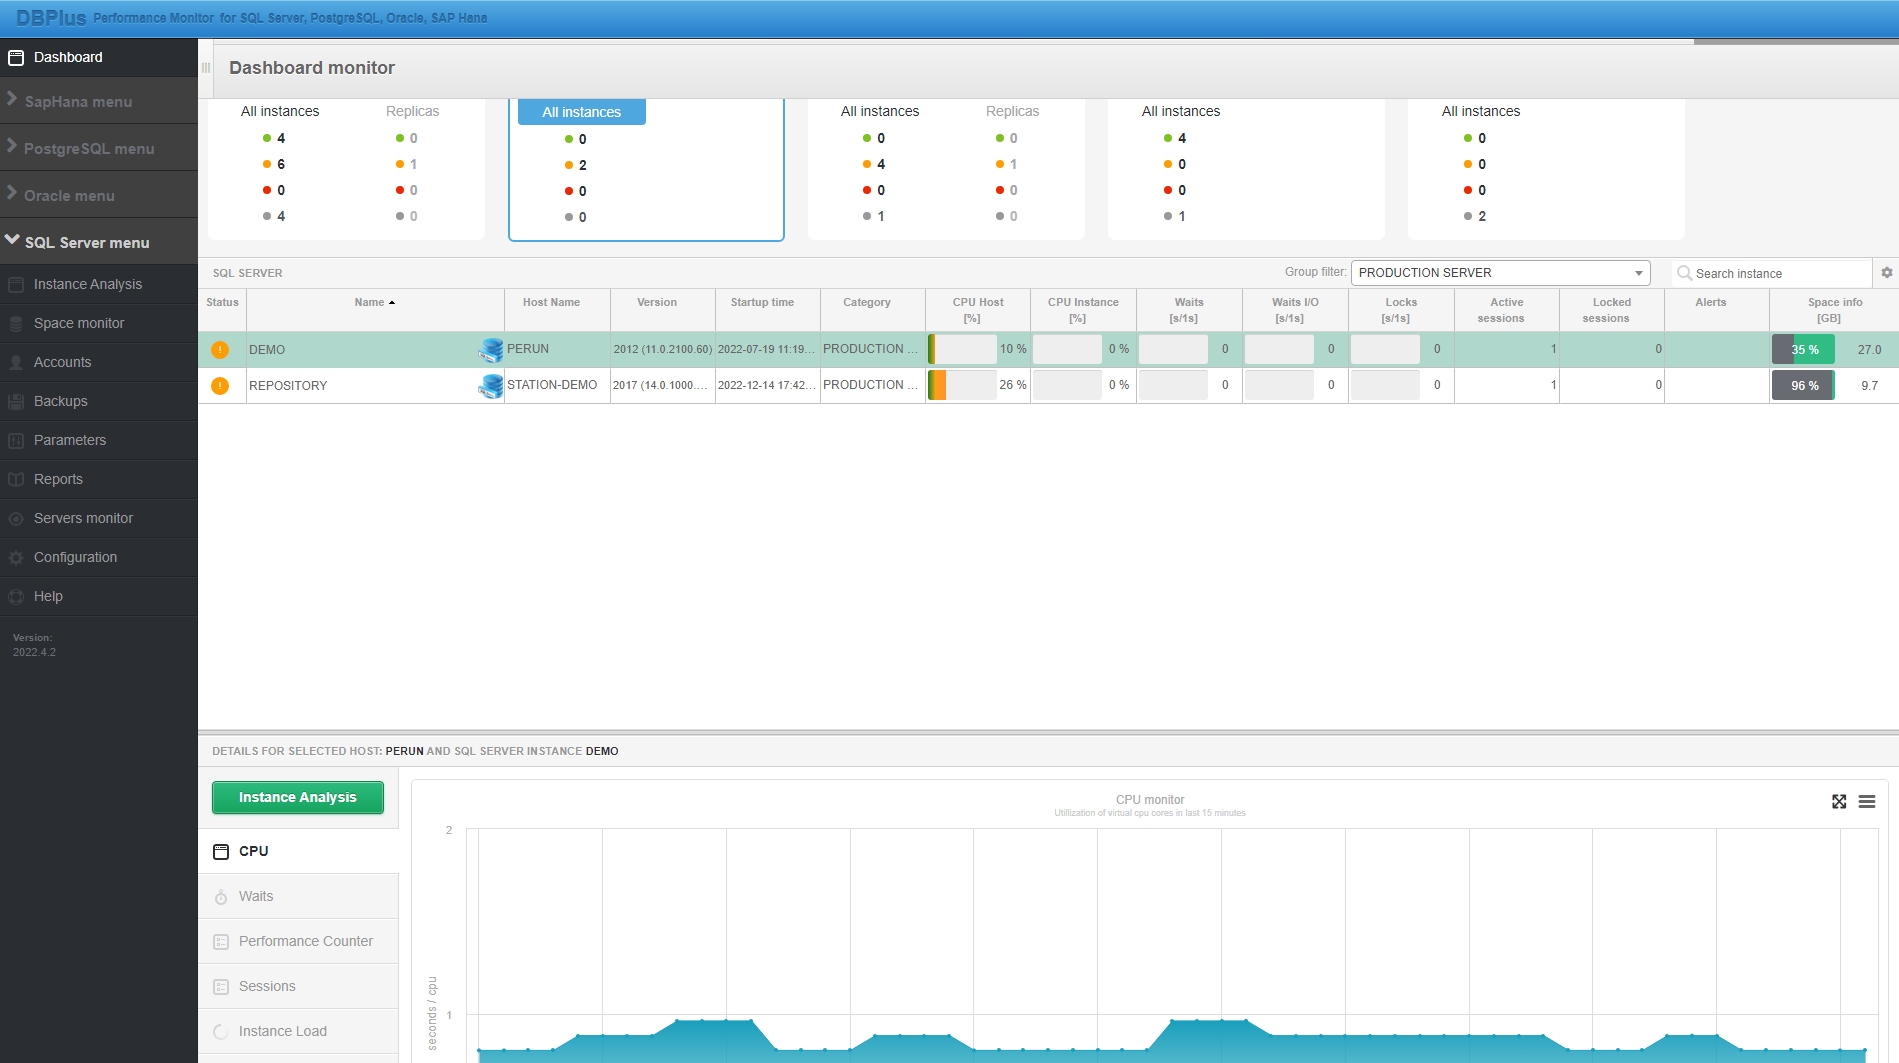Click the warning status icon for DEMO
This screenshot has height=1063, width=1899.
click(220, 350)
